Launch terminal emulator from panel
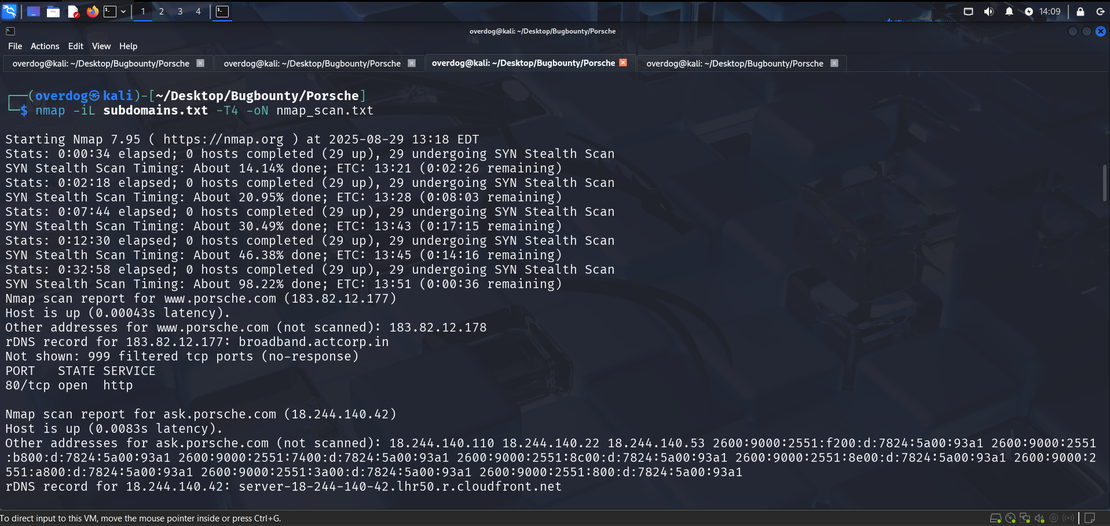 pos(108,11)
